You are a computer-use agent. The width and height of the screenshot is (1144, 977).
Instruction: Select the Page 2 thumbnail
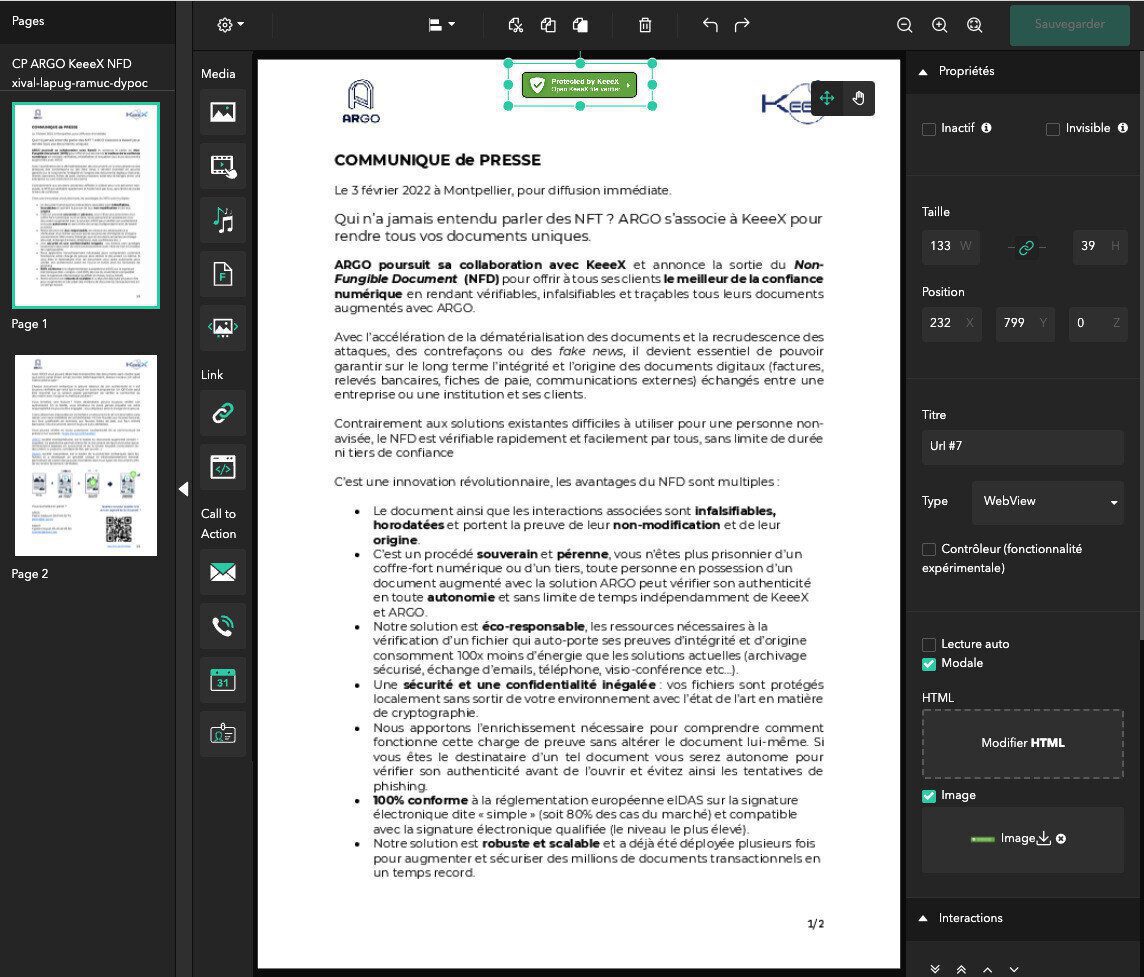click(x=85, y=455)
